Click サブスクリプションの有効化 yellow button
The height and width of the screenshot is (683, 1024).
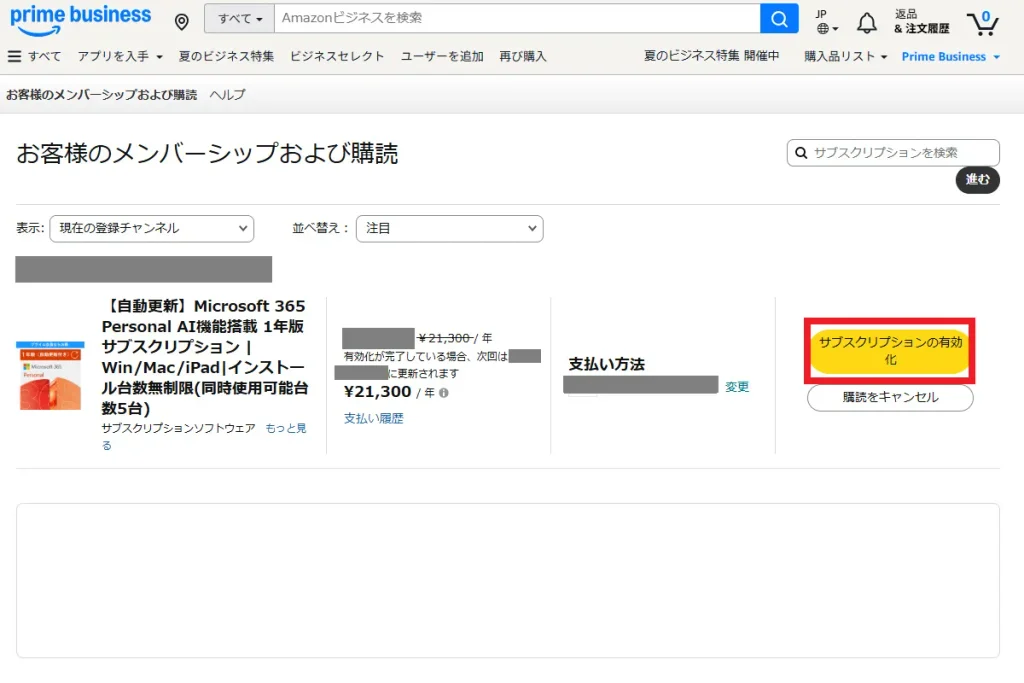coord(890,351)
